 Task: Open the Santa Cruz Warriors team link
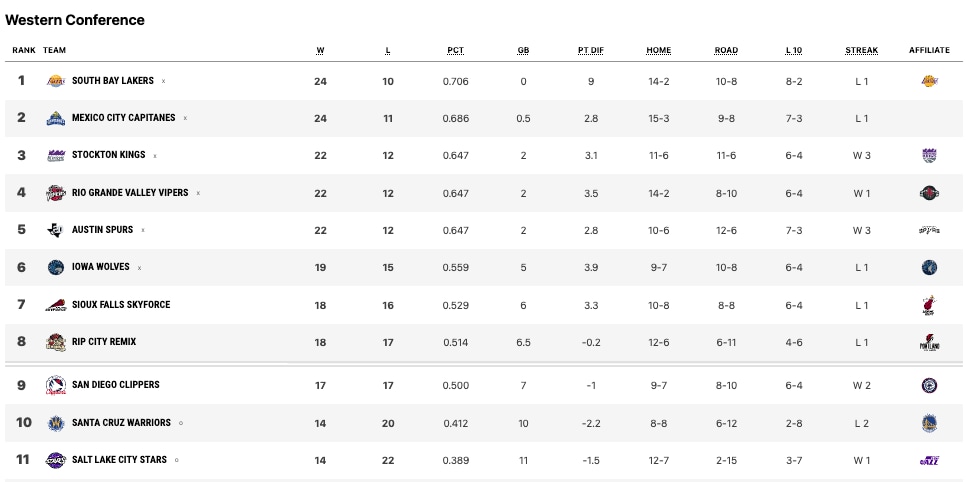pos(121,423)
